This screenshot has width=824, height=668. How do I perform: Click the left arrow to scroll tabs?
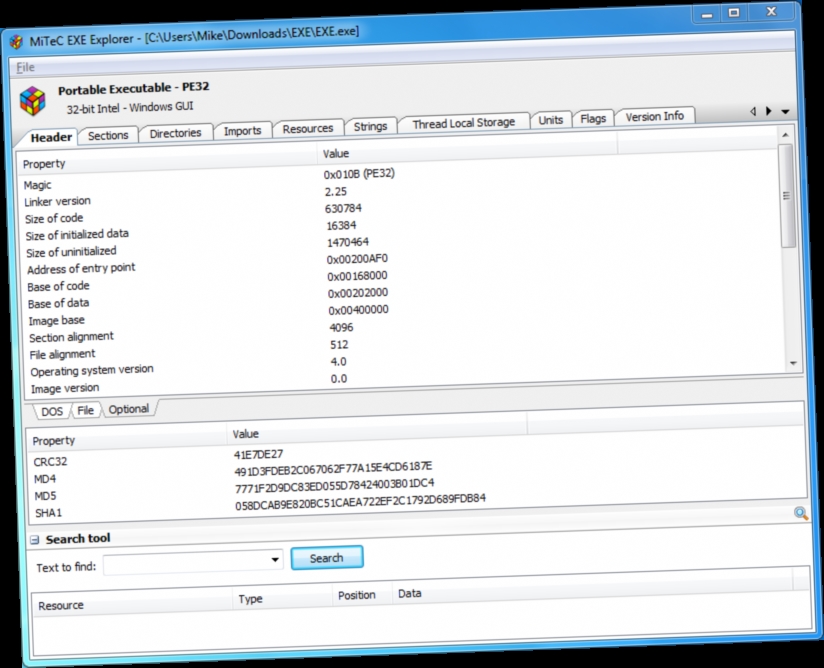point(753,112)
